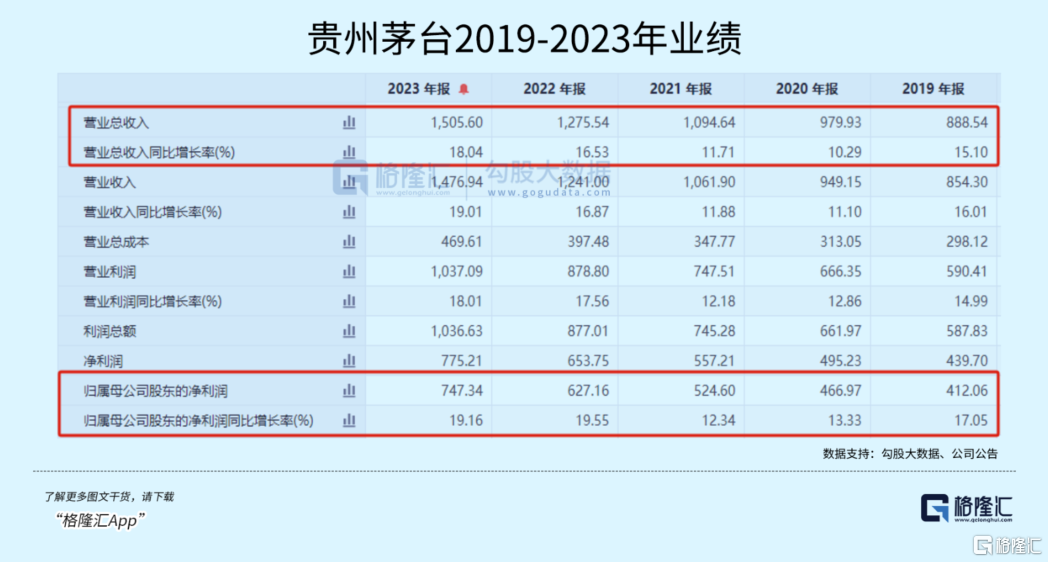
Task: Open chart icon for 营业总收入 row
Action: (349, 122)
